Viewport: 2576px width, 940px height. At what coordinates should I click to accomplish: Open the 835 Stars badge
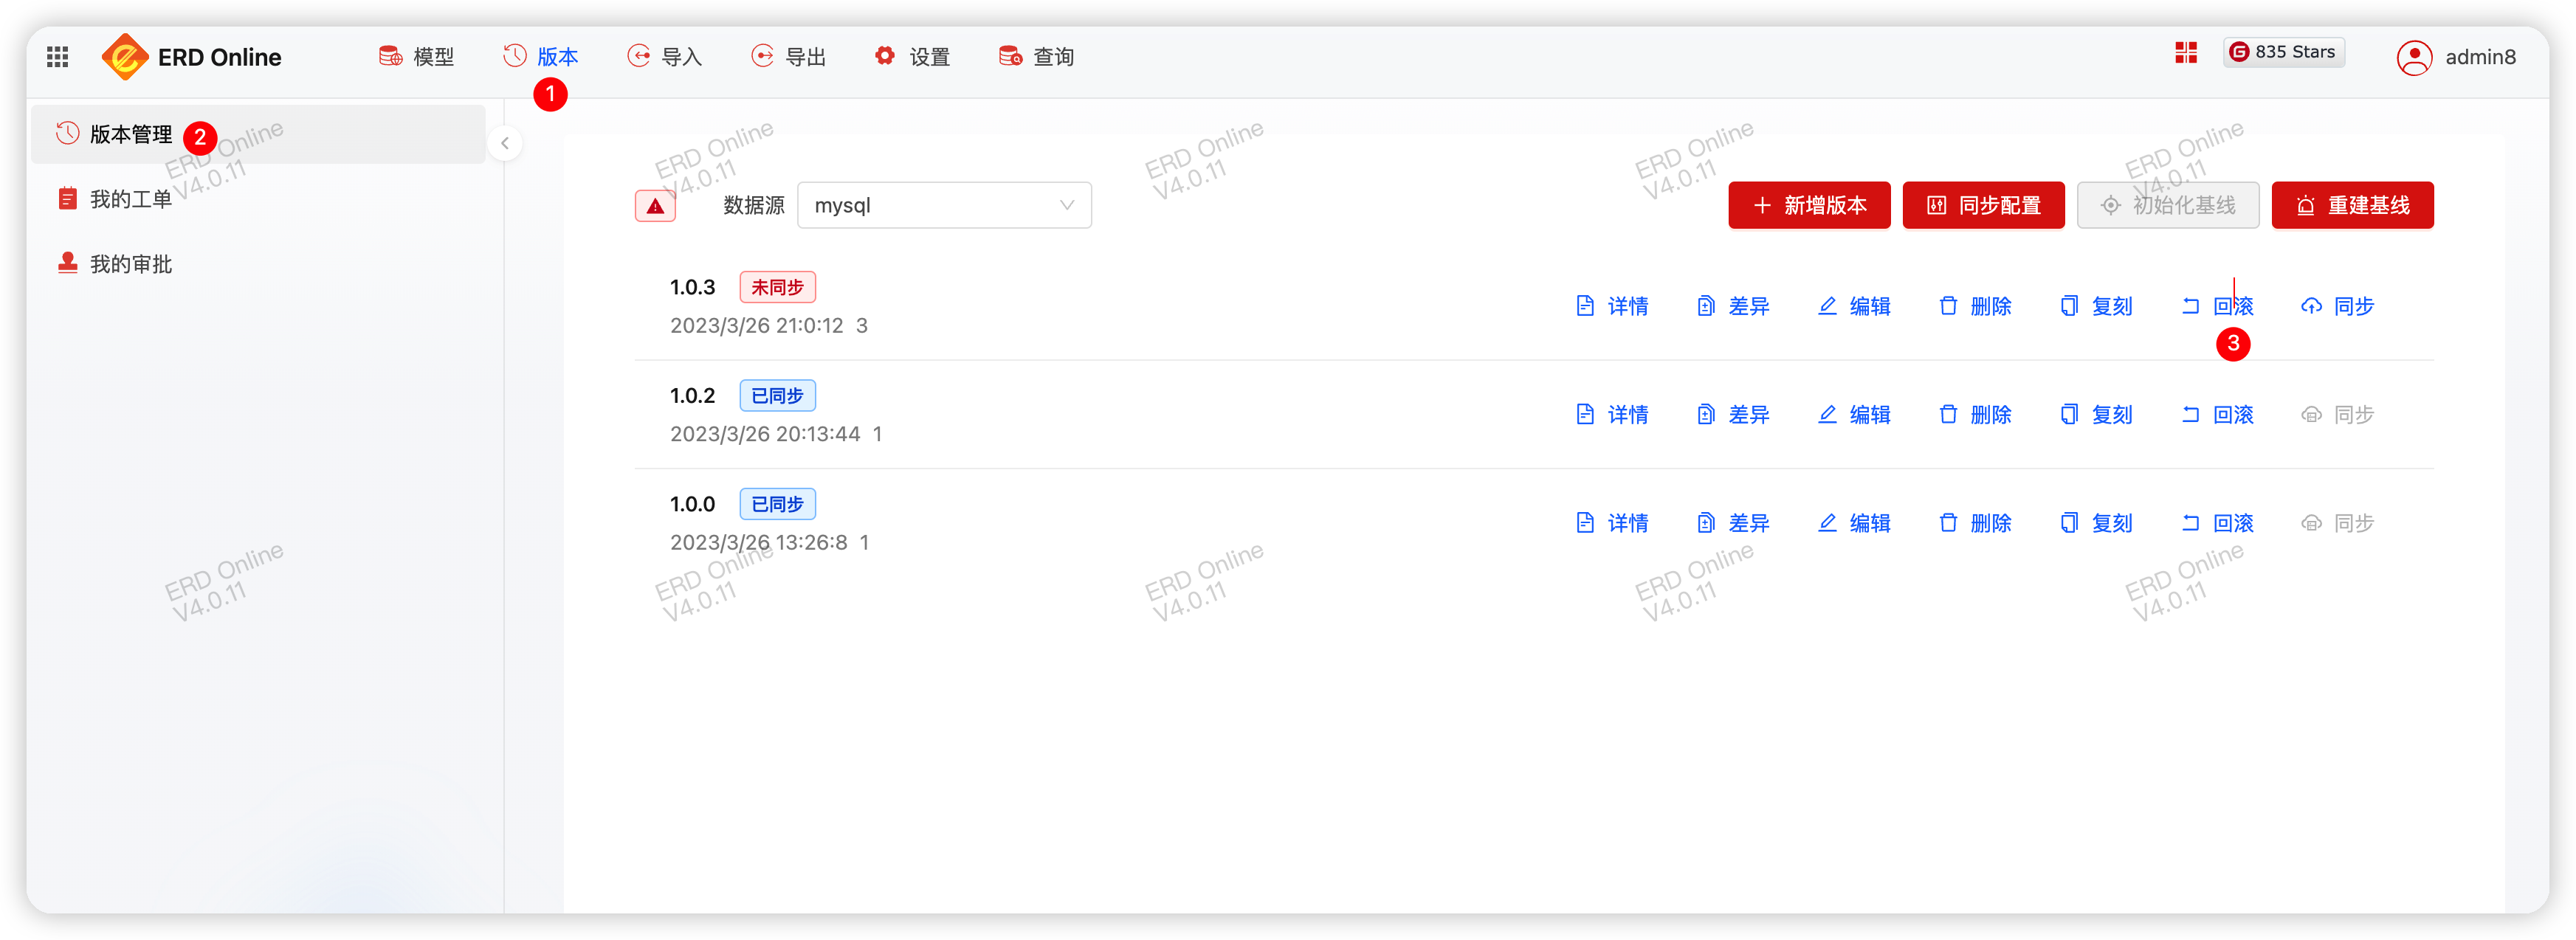pos(2284,52)
